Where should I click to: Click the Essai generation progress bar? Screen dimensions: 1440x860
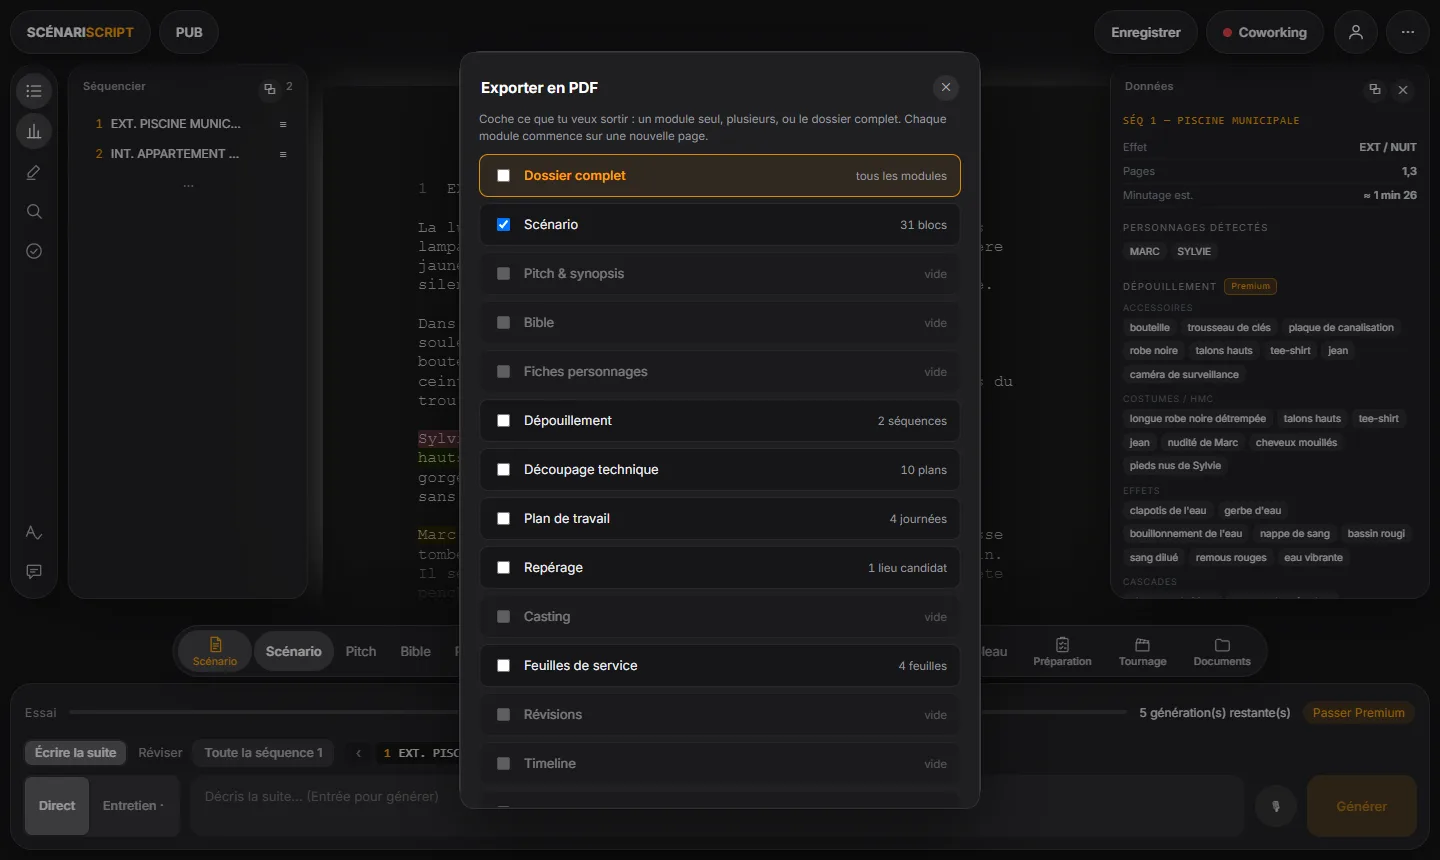(x=598, y=713)
